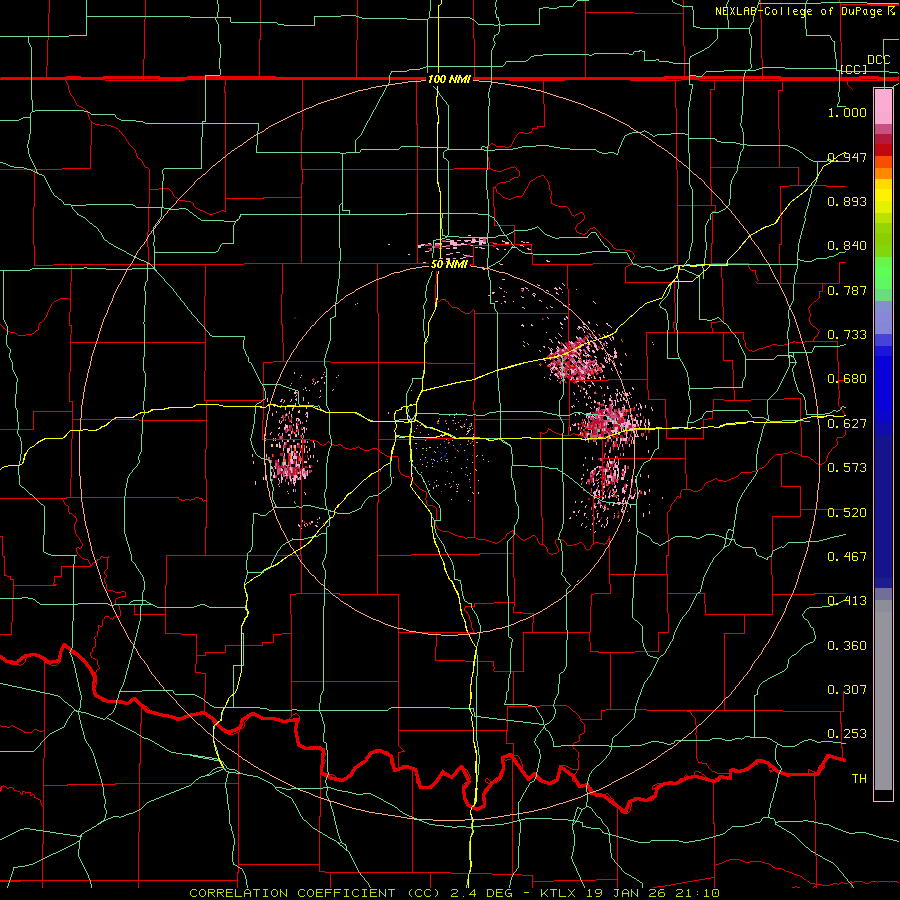Click the [CC] legend unit label

(x=854, y=69)
